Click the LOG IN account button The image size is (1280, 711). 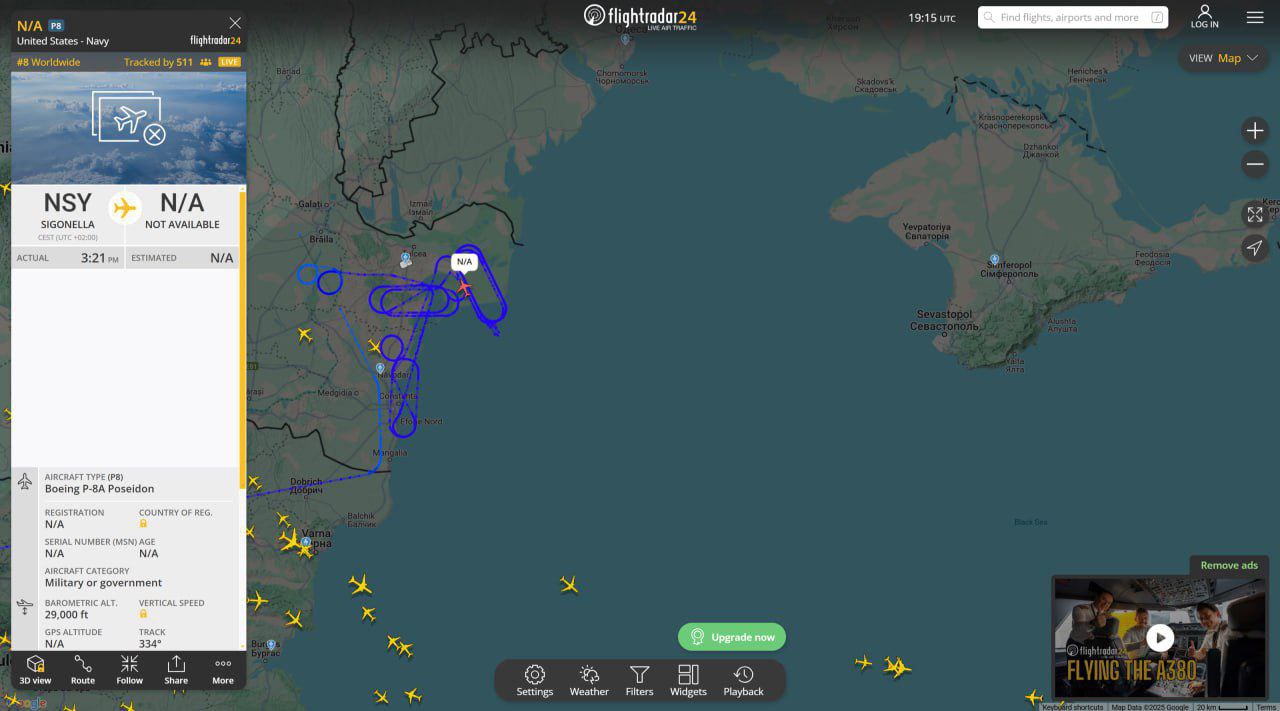[1204, 17]
